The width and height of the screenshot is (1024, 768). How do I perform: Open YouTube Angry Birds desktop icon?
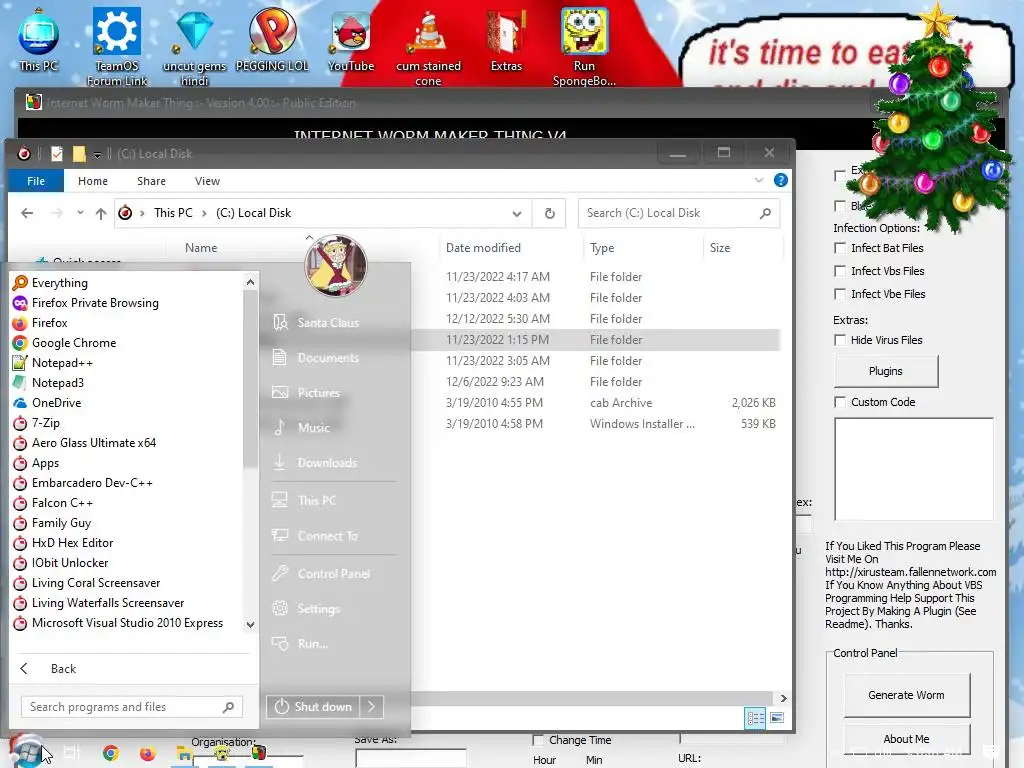point(351,40)
